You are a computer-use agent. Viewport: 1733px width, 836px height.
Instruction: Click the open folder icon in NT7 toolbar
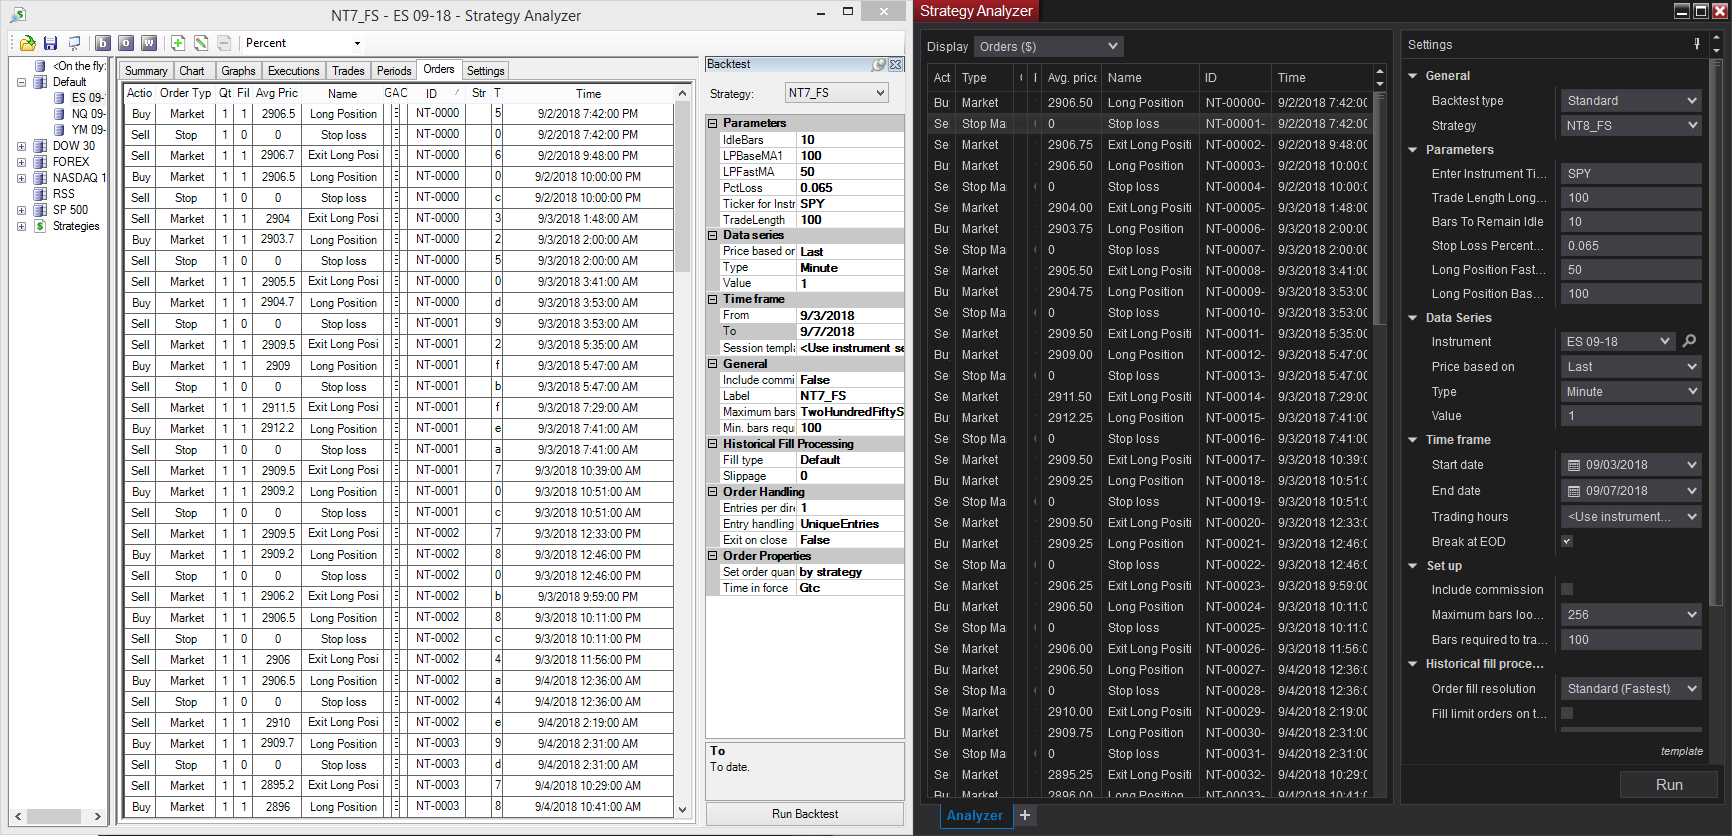click(x=27, y=43)
